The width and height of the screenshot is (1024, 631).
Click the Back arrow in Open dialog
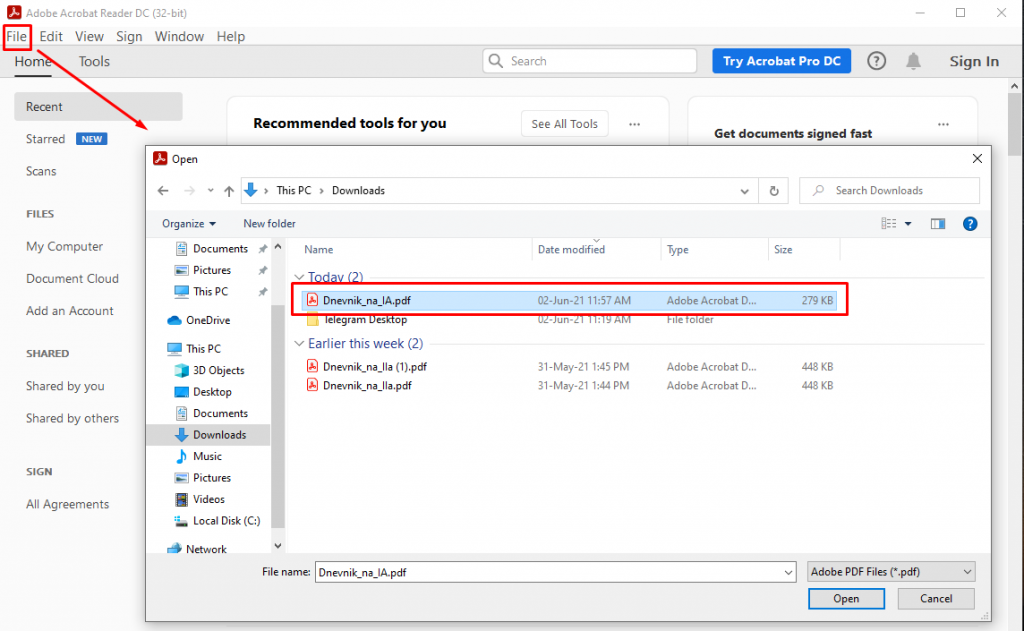point(163,191)
